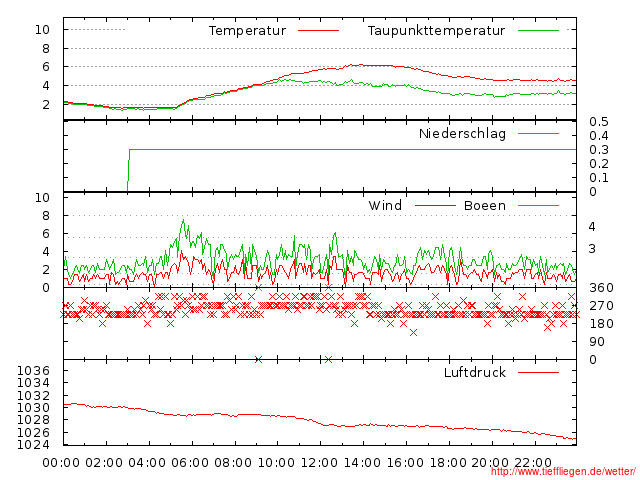Click the 22:00 time axis label
Viewport: 640px width, 480px height.
pos(533,463)
